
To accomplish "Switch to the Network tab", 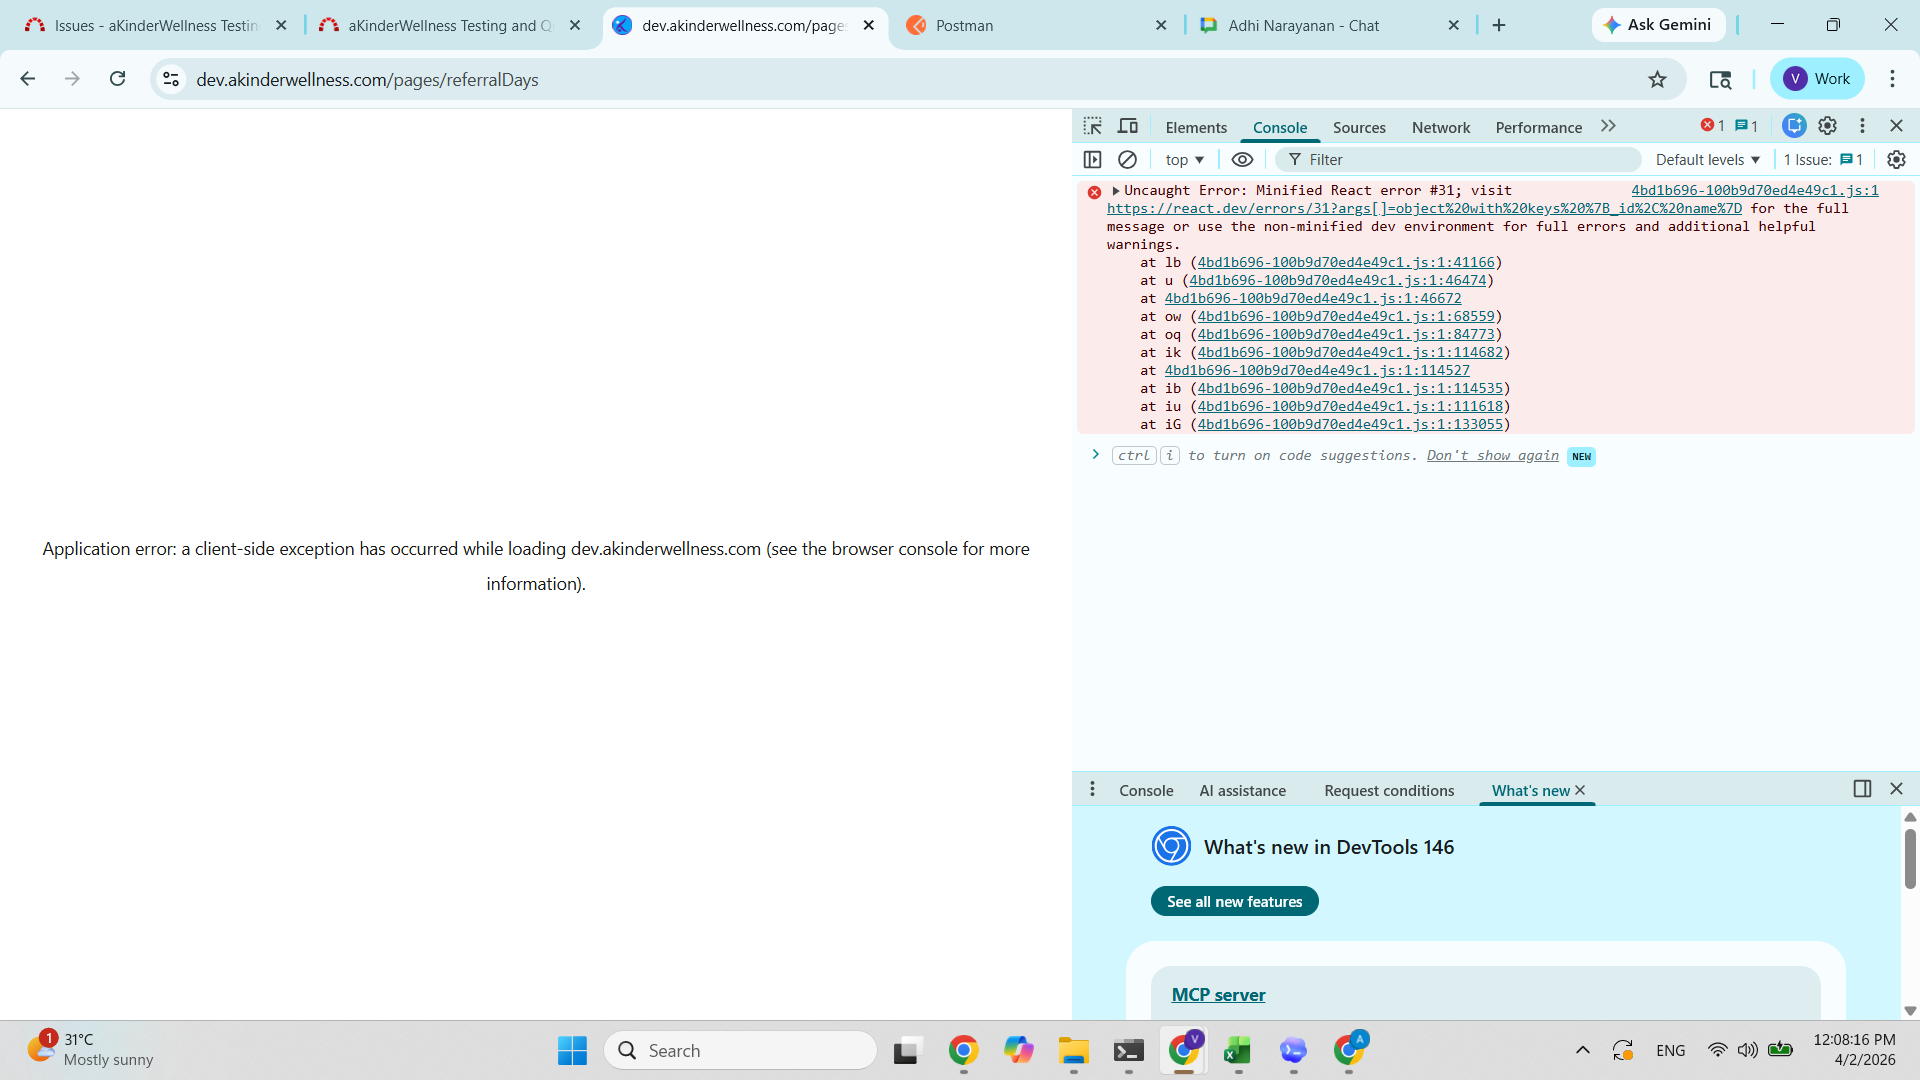I will pos(1440,127).
